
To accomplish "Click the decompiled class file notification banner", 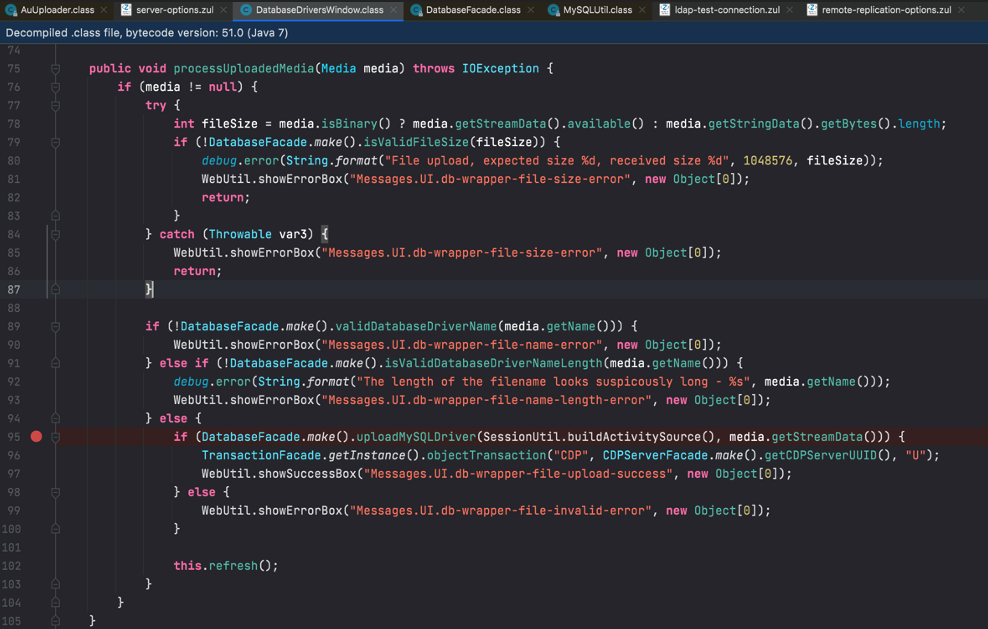I will coord(147,32).
